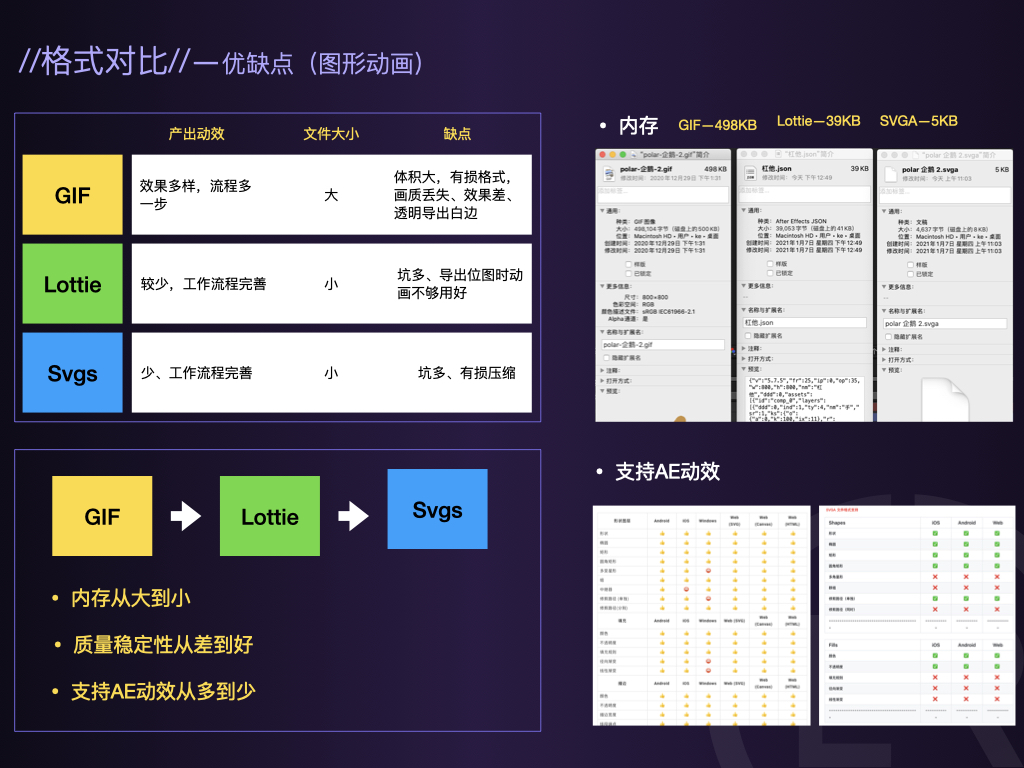1024x768 pixels.
Task: Toggle 隐藏扩展名 checkbox in the 杠他.json info window
Action: [748, 336]
